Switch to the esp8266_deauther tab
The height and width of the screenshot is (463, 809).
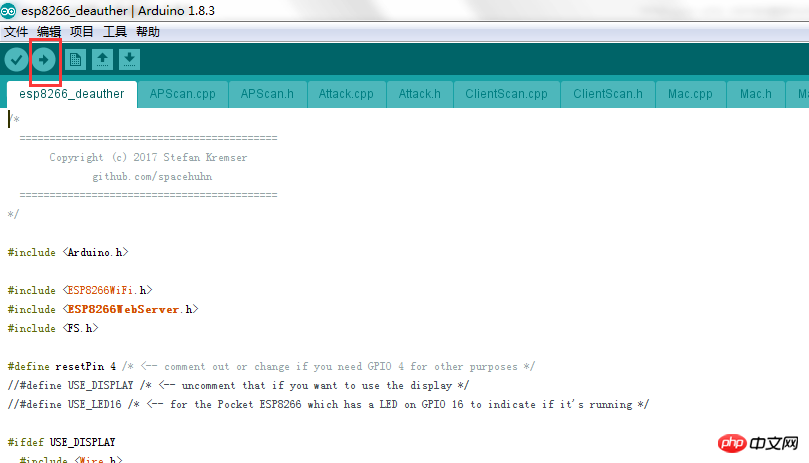coord(72,94)
